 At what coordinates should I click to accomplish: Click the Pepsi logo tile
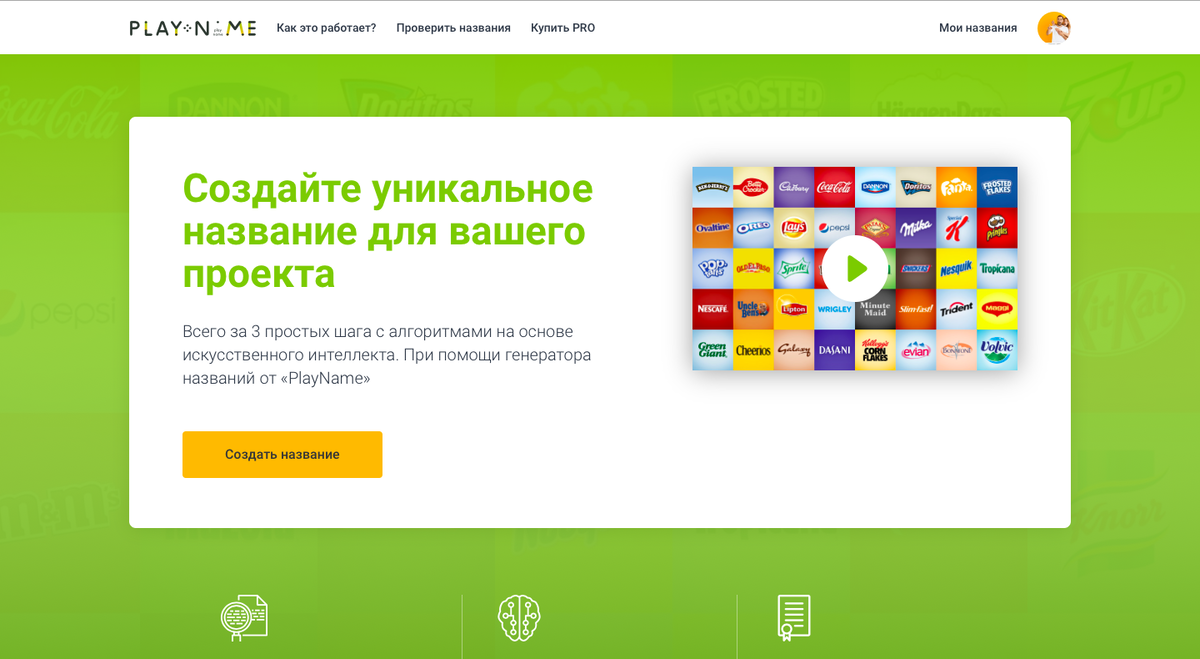pos(834,228)
